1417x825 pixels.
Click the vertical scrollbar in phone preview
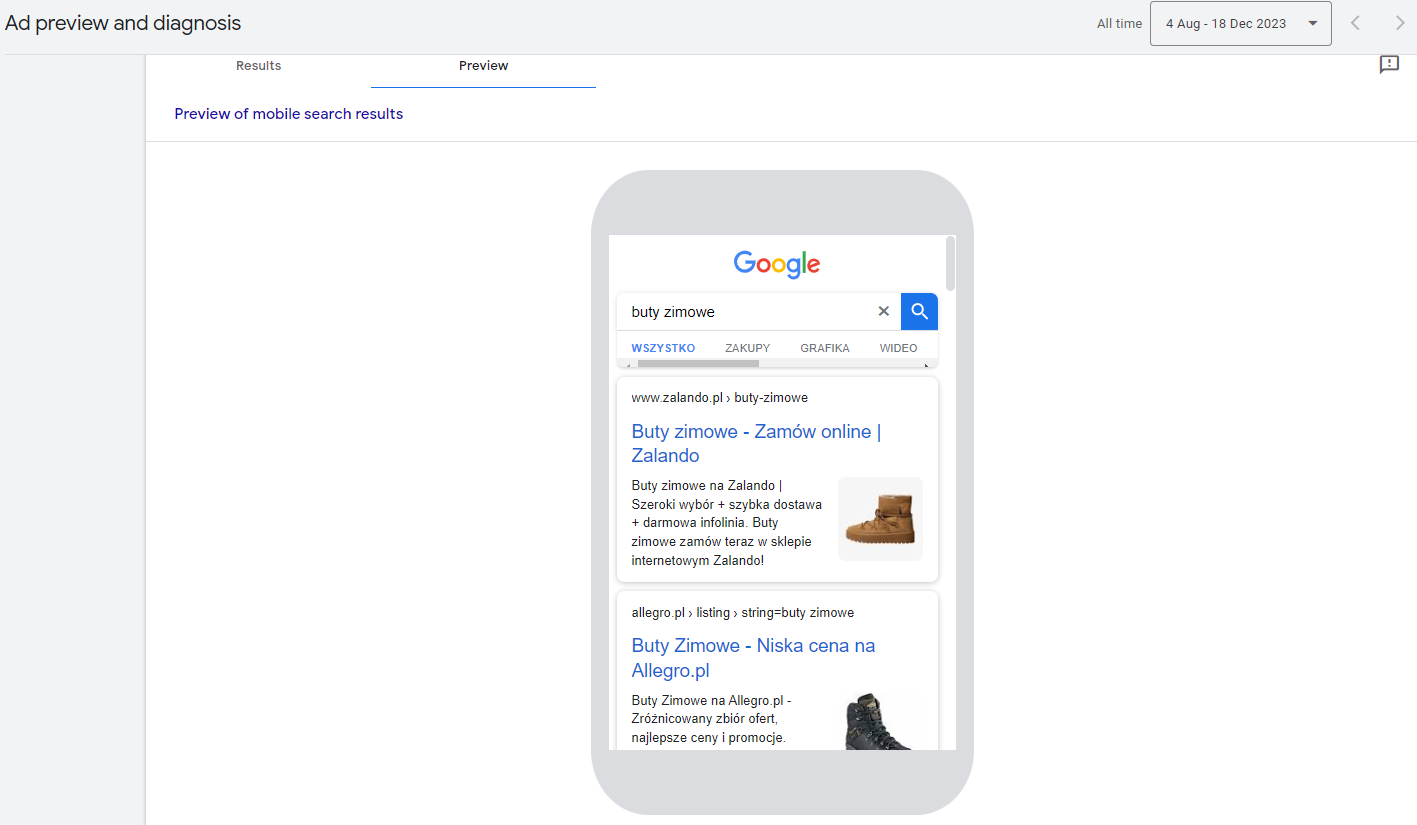(950, 264)
